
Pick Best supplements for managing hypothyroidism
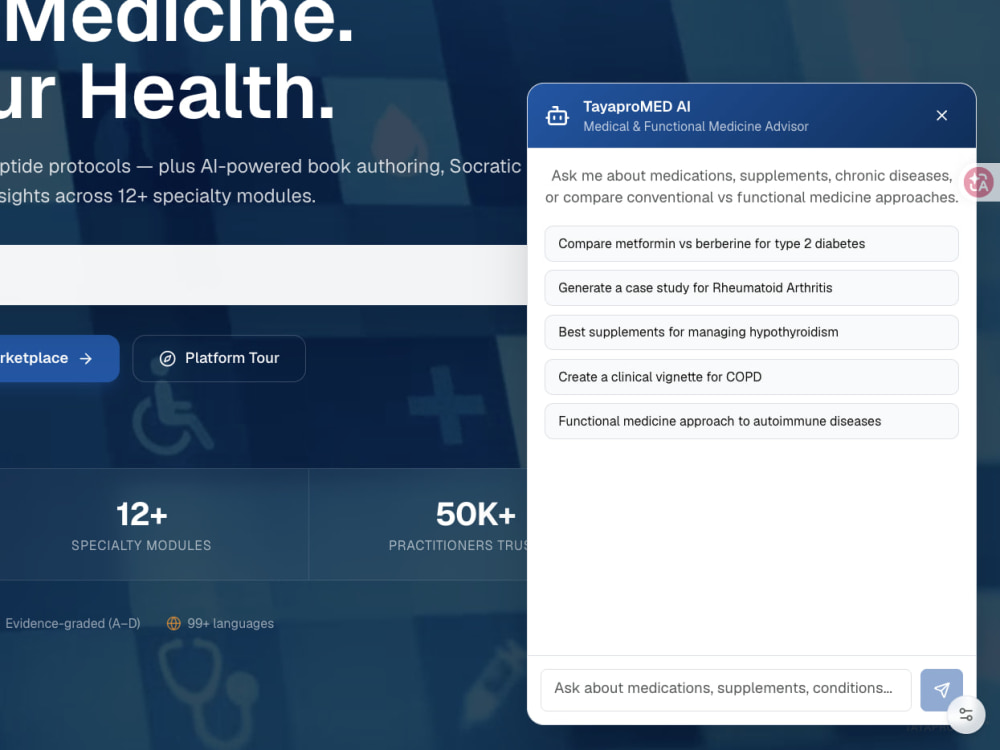click(751, 332)
